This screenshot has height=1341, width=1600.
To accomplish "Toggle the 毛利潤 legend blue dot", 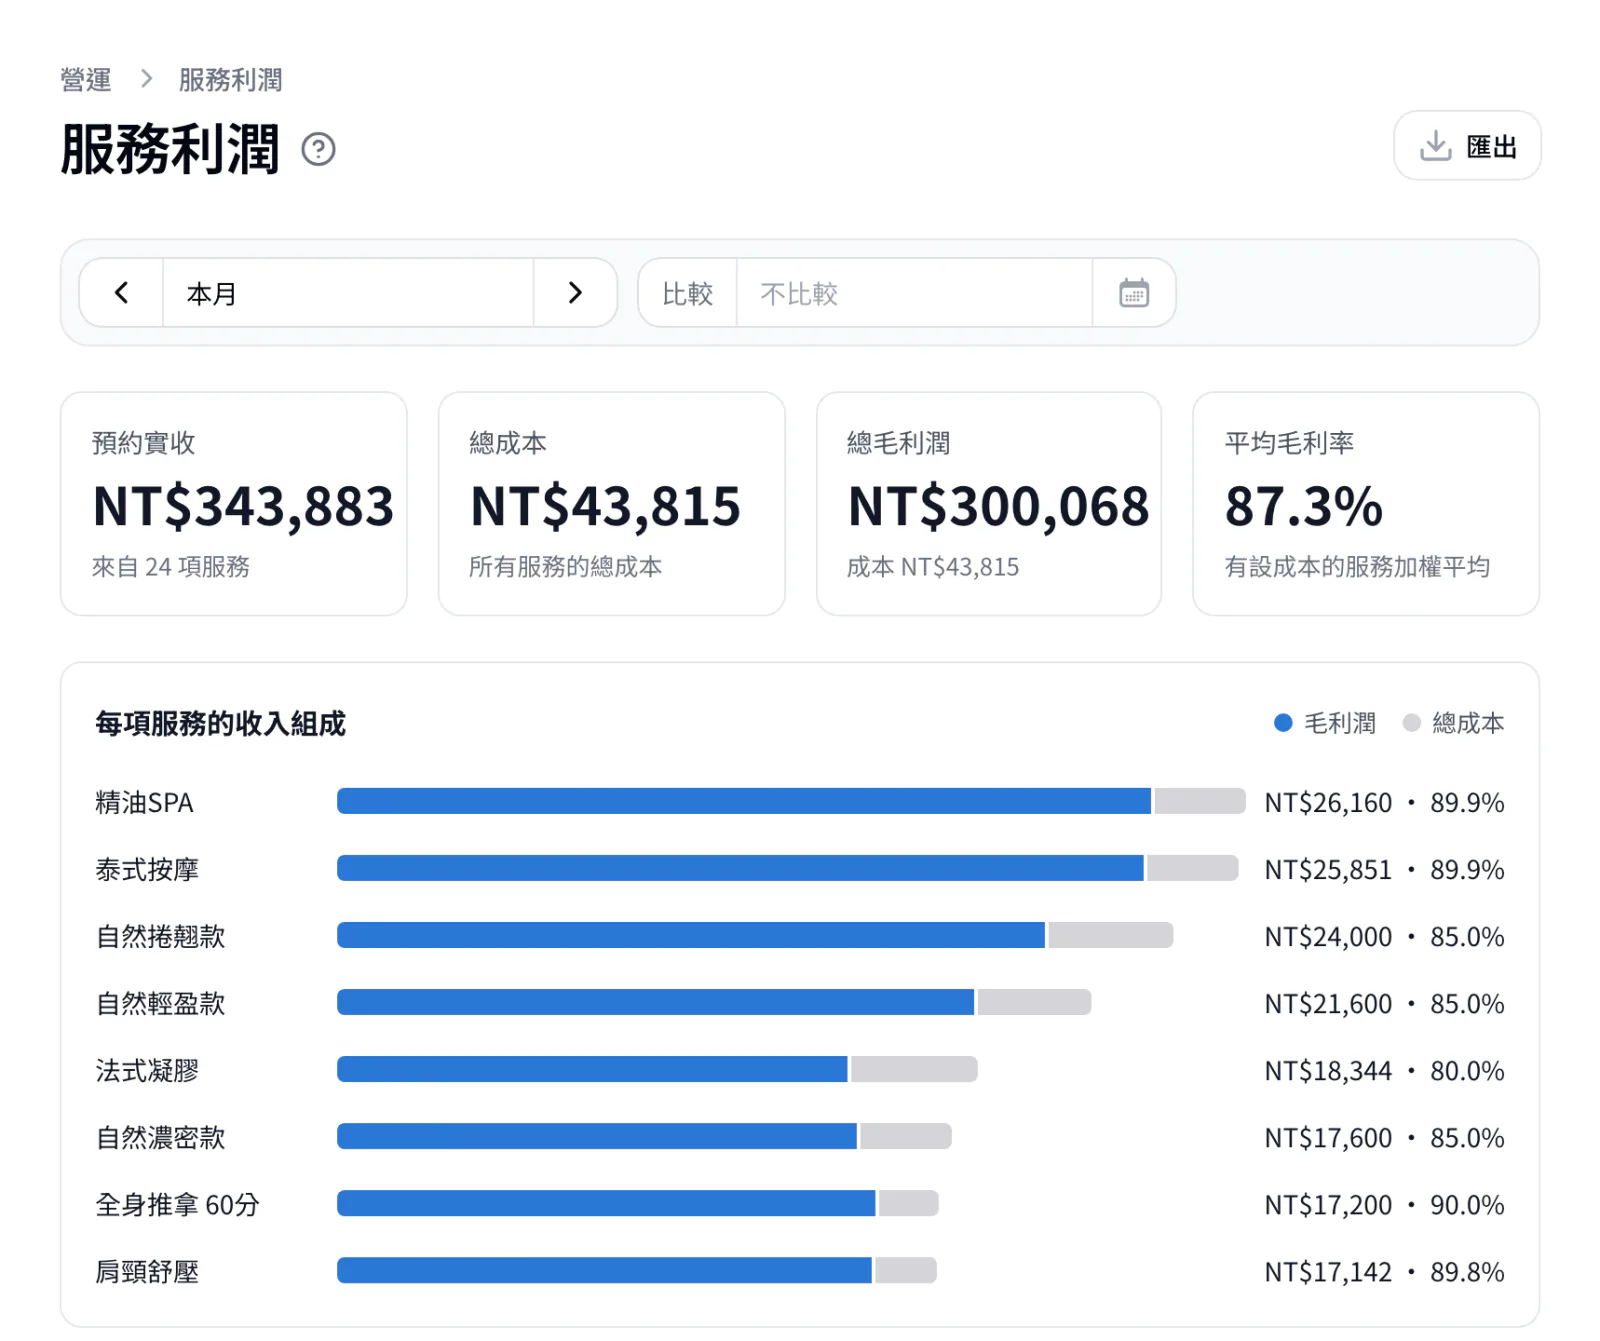I will point(1283,723).
